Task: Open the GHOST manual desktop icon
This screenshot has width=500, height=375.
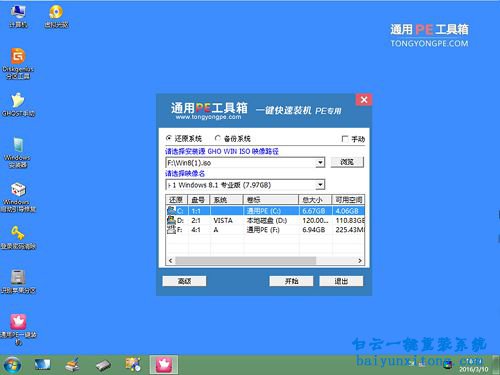Action: click(18, 104)
